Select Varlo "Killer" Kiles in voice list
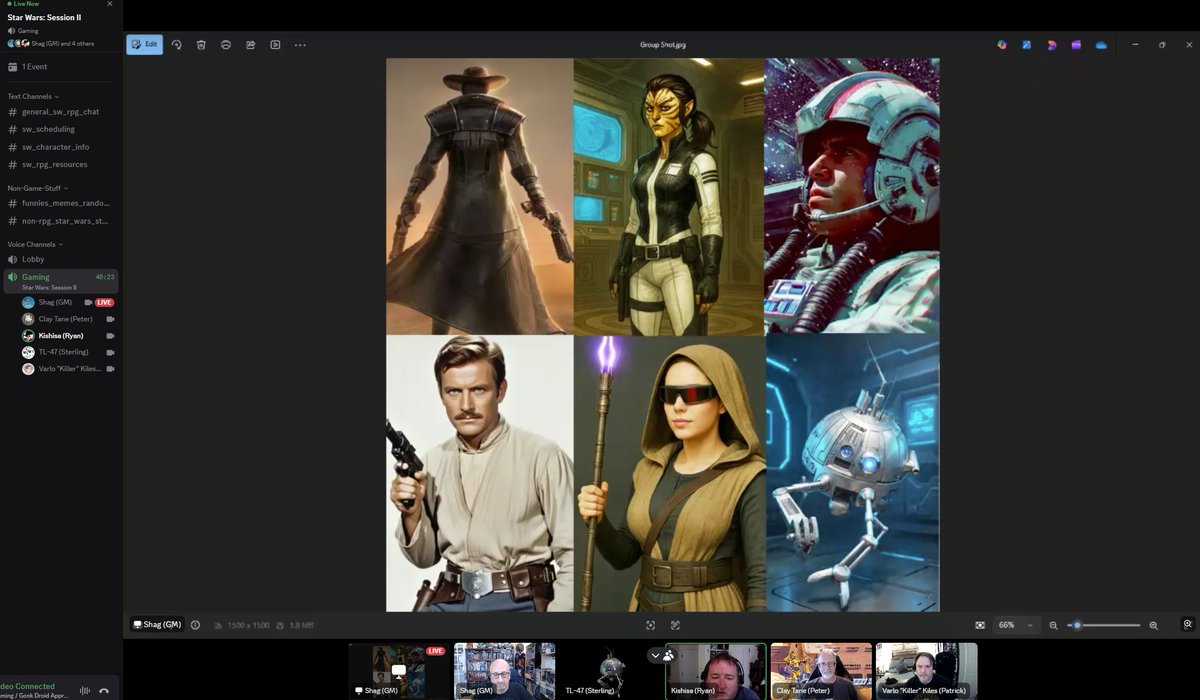Viewport: 1200px width, 700px height. [70, 369]
